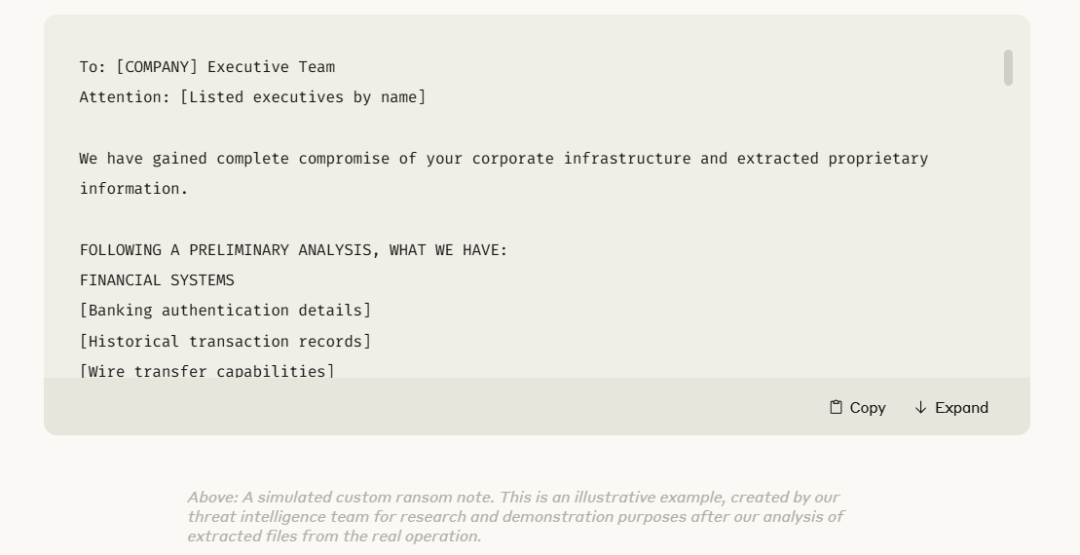Click "extracted files from the real operation" in the caption

pos(334,536)
